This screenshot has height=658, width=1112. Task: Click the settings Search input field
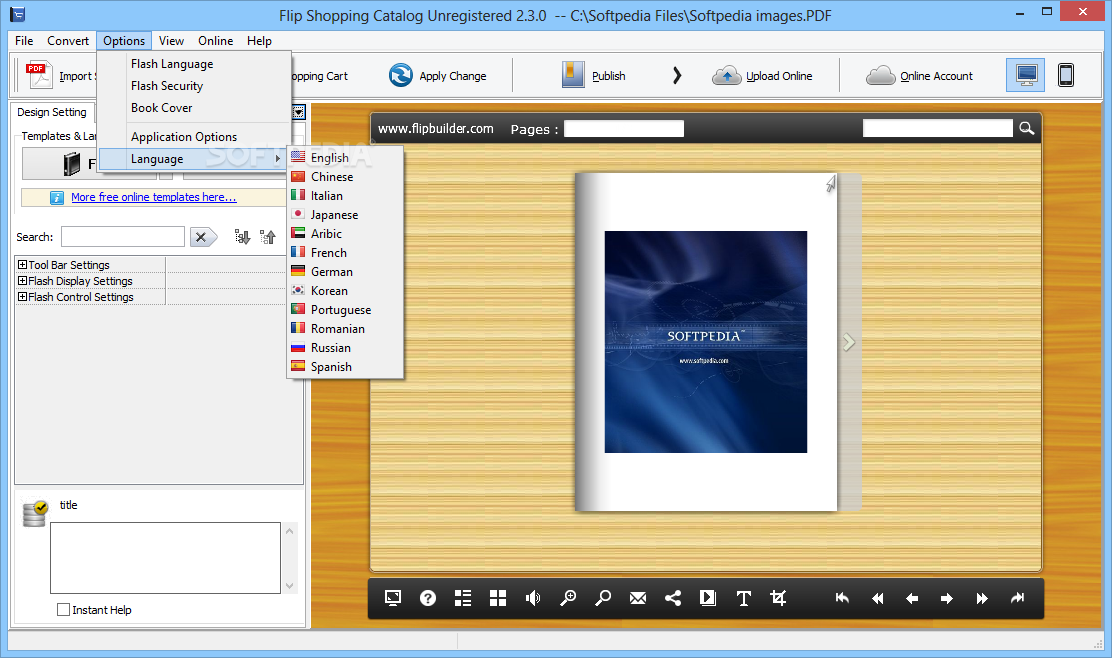tap(123, 237)
